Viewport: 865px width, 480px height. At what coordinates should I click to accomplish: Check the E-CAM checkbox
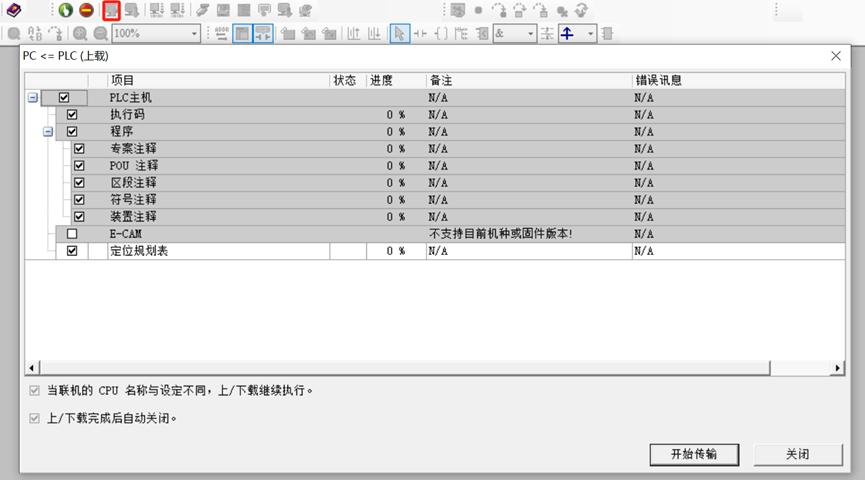(72, 234)
